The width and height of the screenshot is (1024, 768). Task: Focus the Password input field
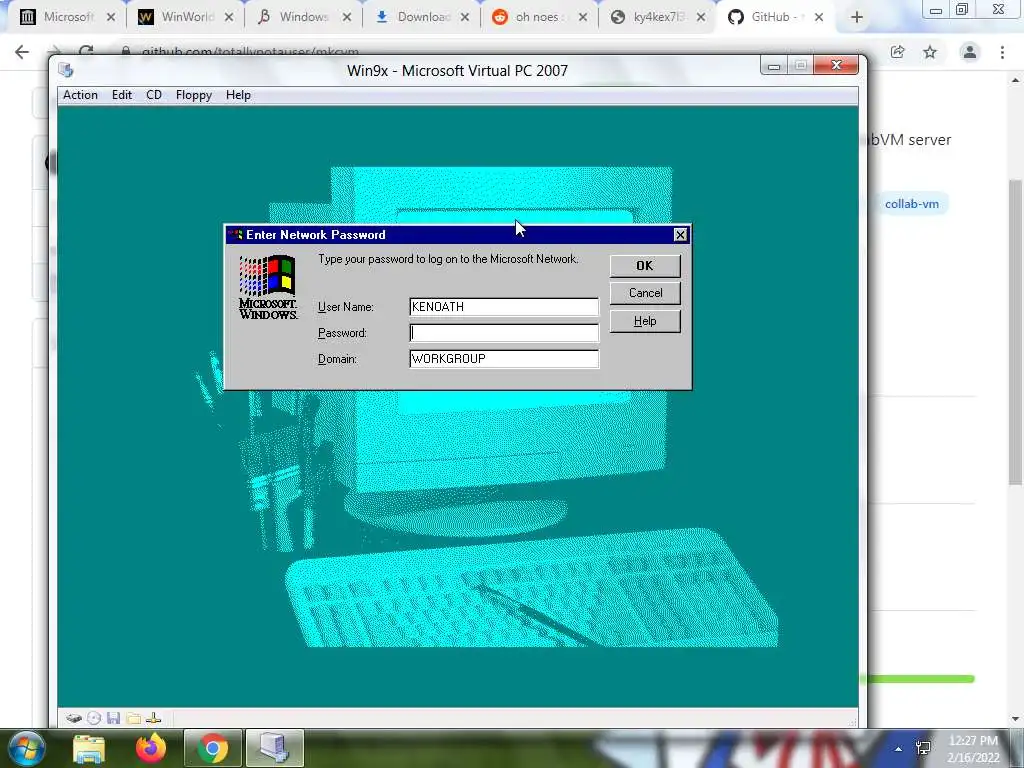[504, 333]
